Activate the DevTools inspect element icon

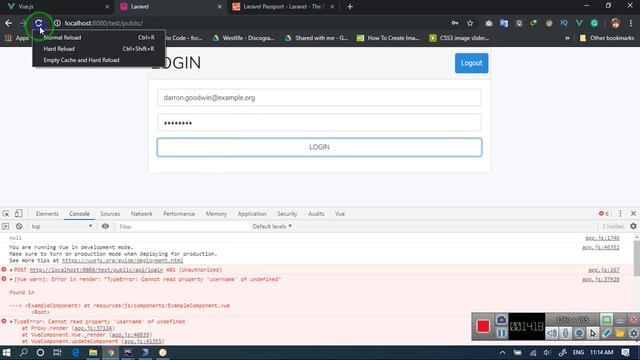[6, 213]
